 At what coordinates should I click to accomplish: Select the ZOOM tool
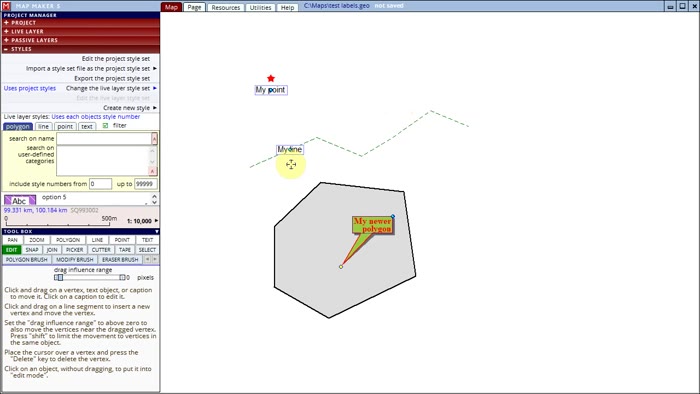(37, 240)
